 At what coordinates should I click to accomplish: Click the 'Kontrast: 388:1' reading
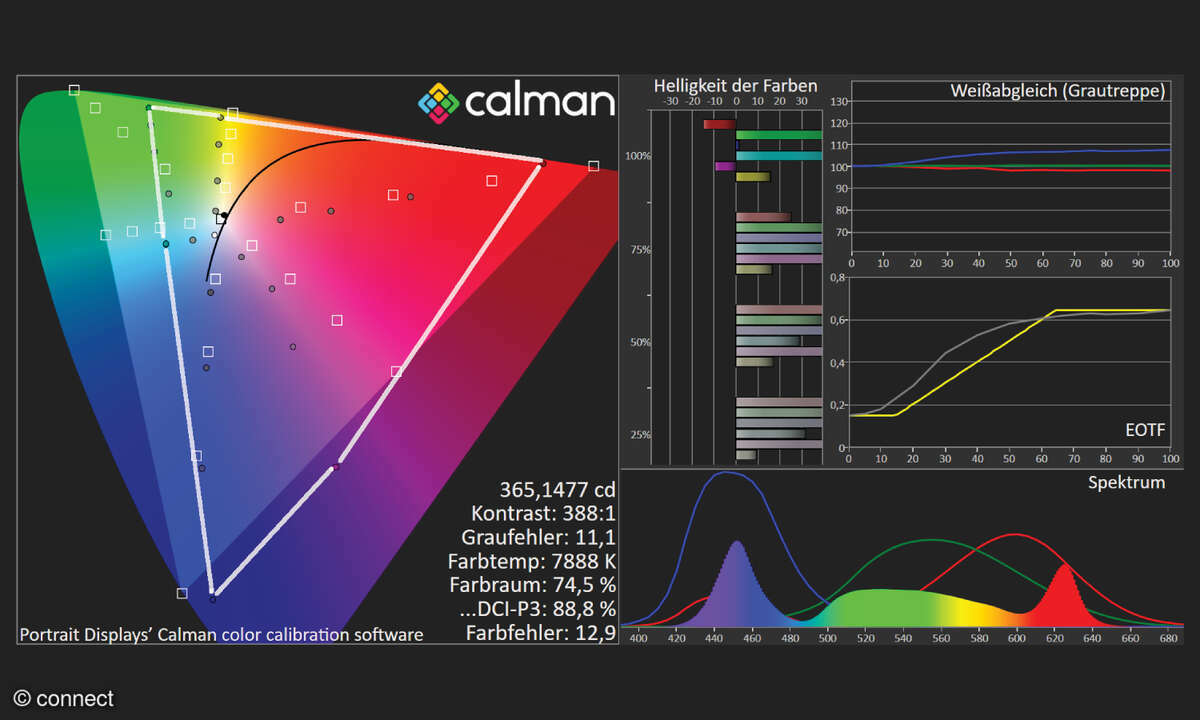543,513
